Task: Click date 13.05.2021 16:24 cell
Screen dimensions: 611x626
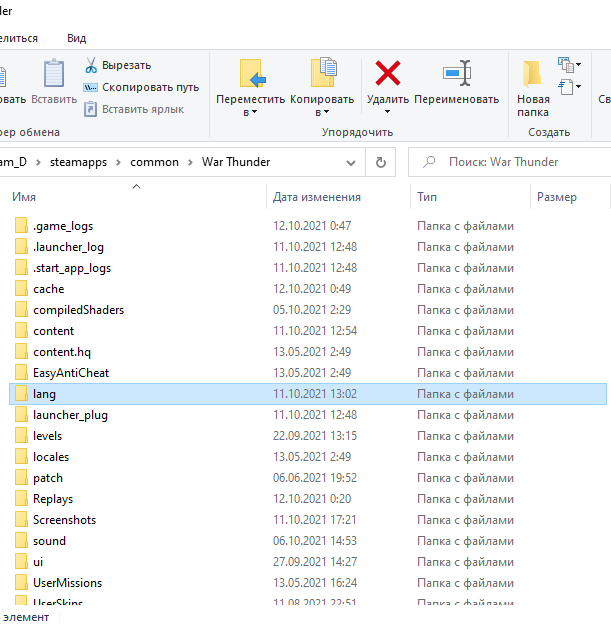Action: tap(315, 582)
